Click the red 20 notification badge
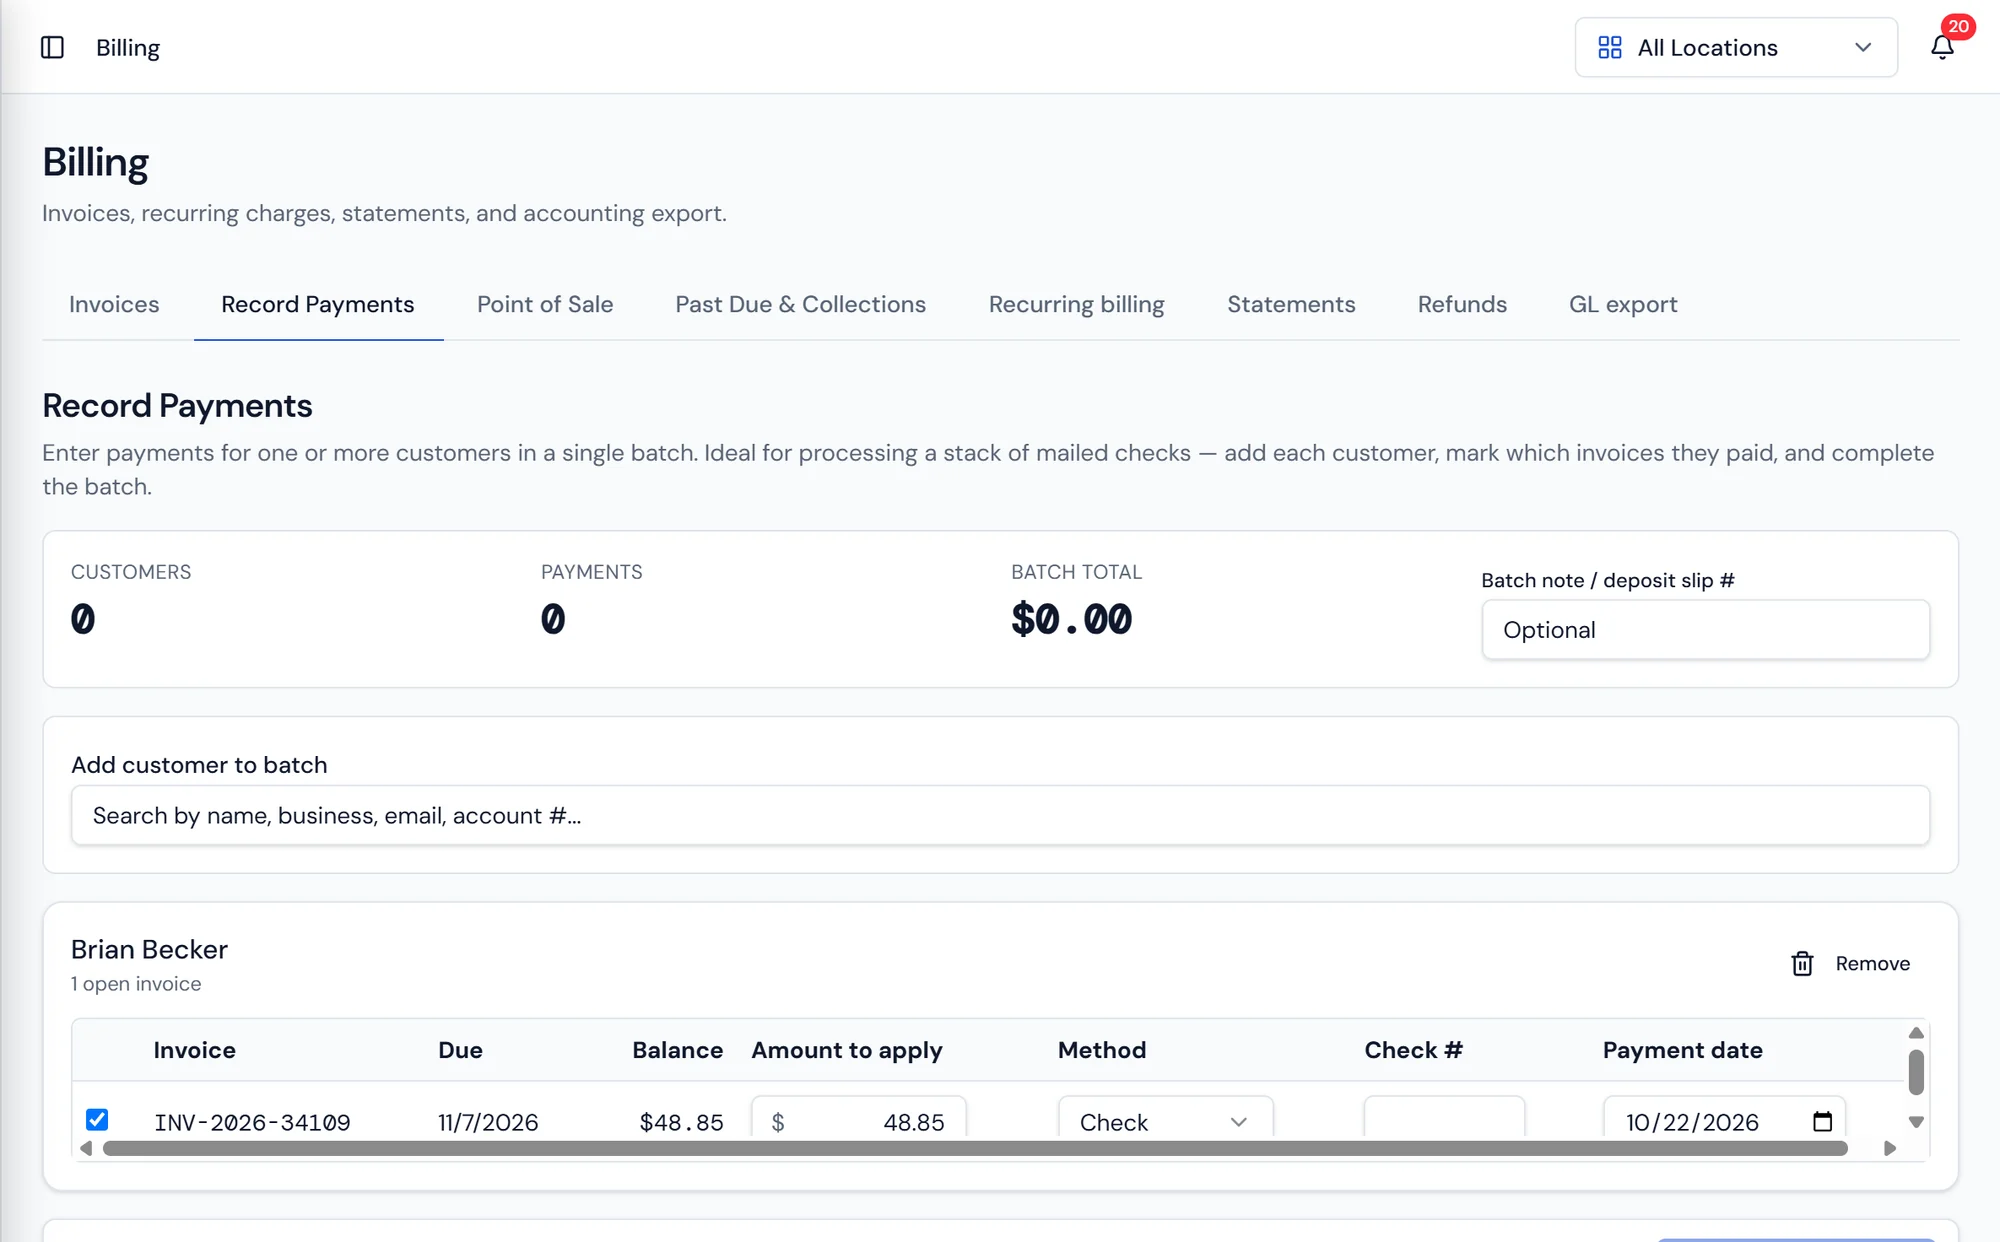 [x=1958, y=27]
